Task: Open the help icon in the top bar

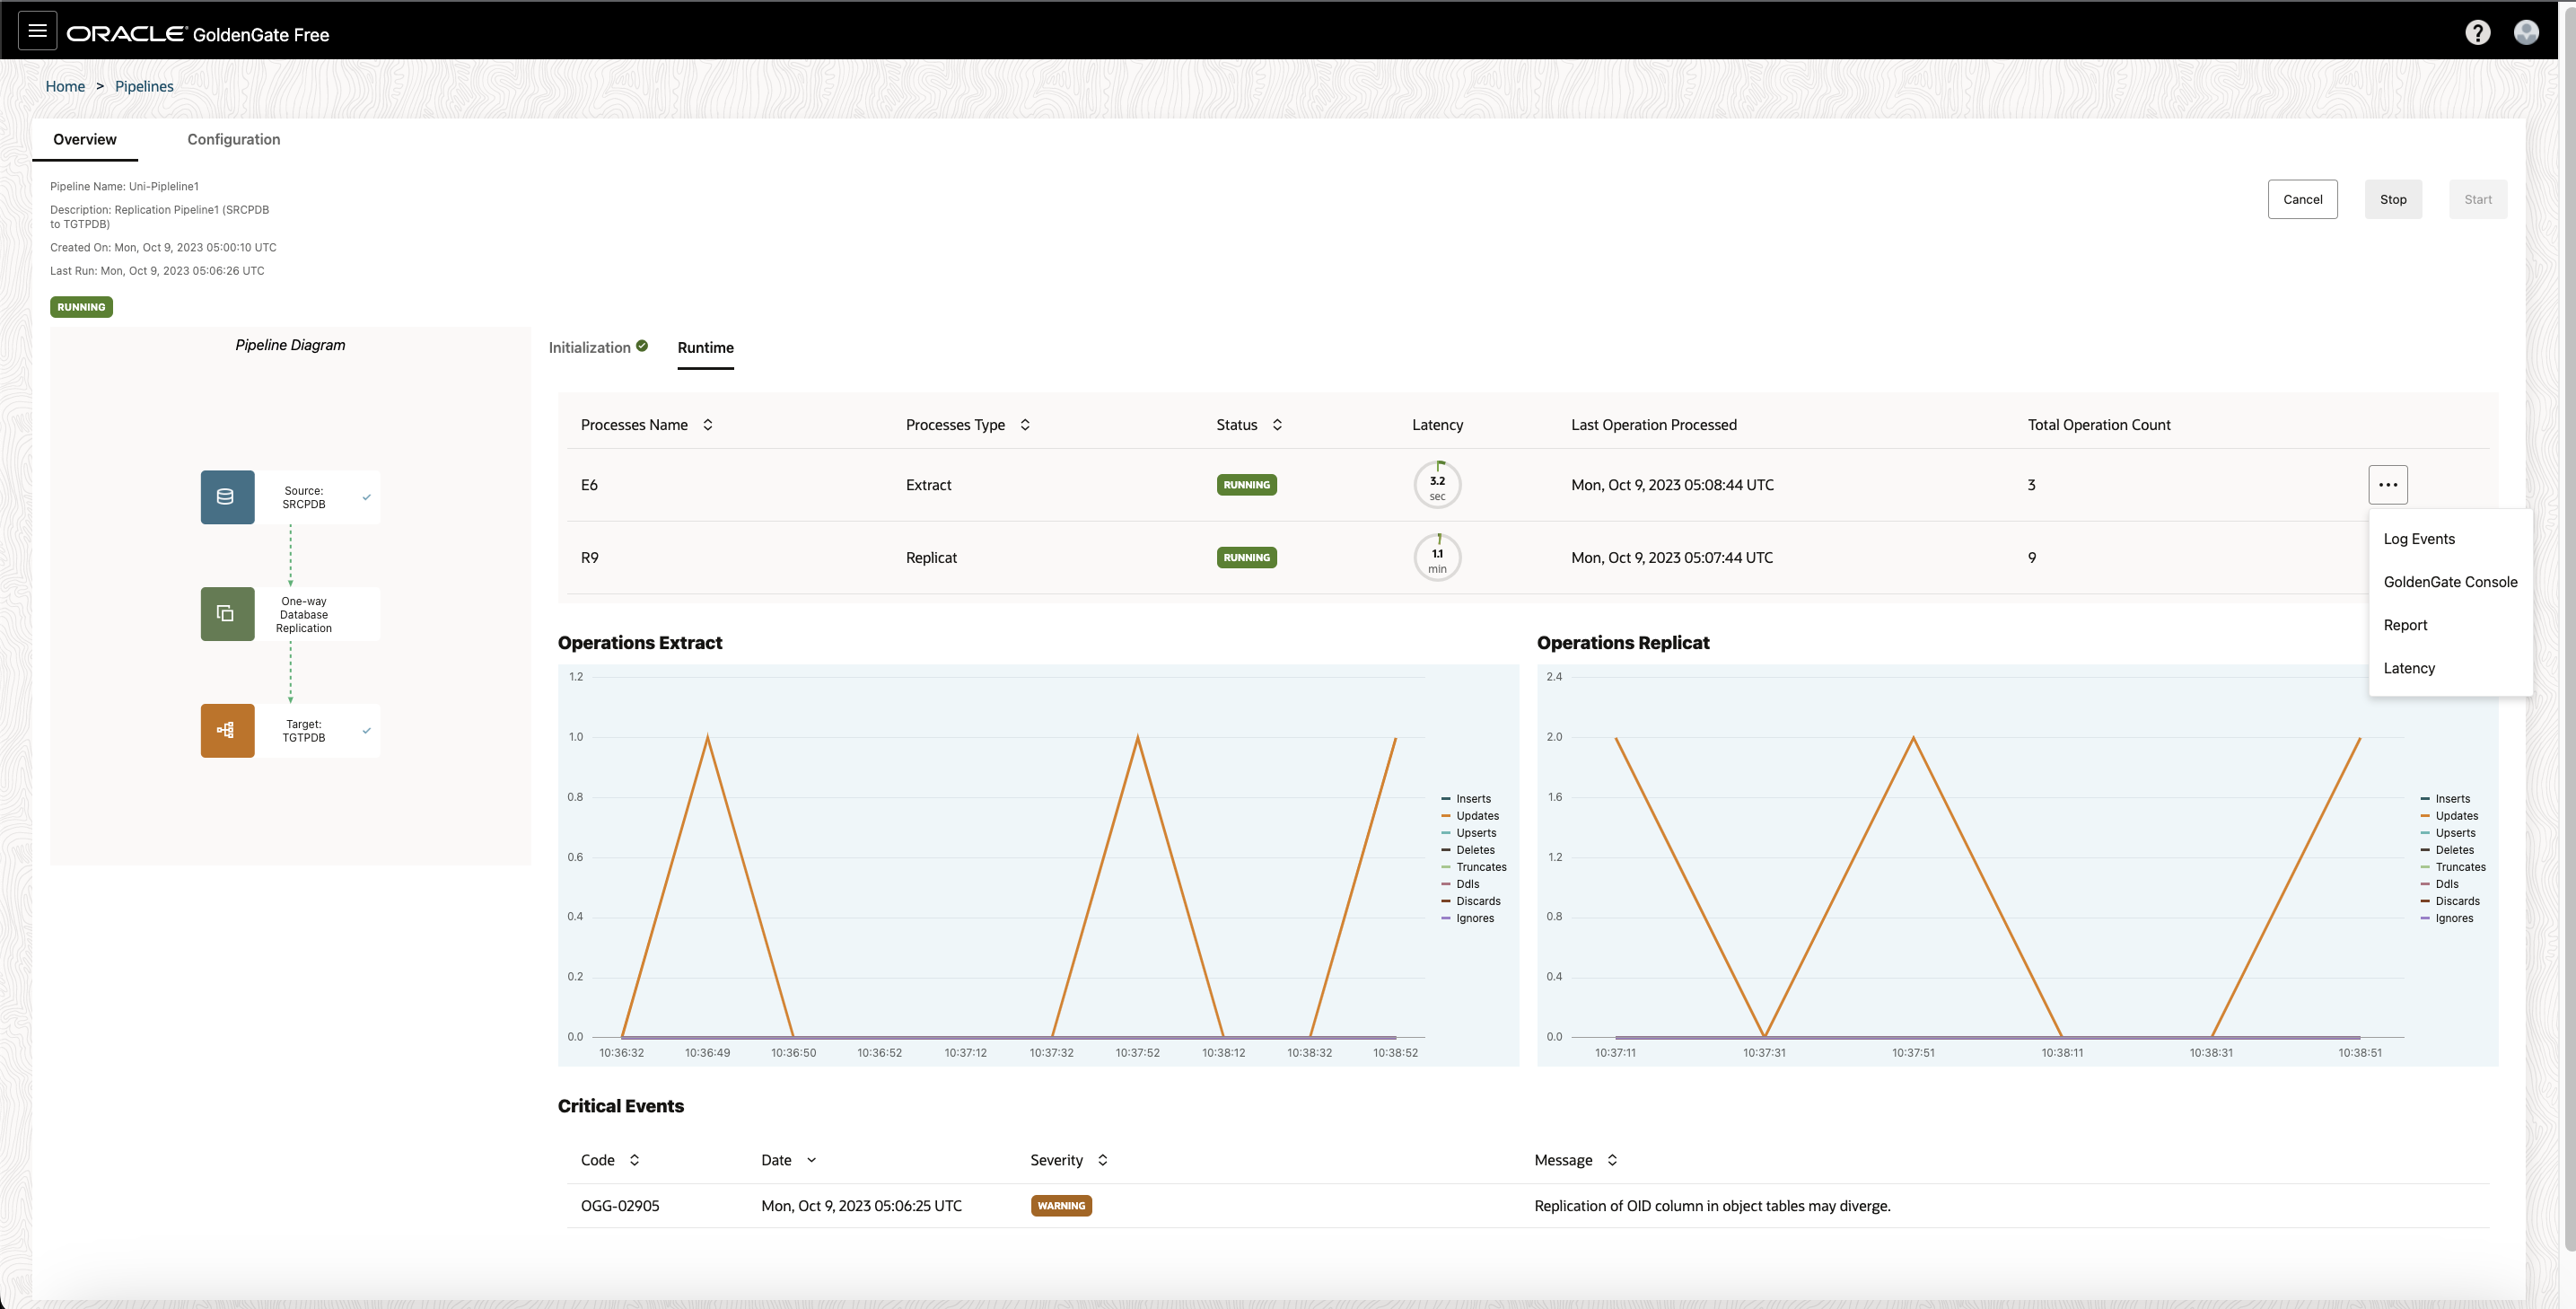Action: [x=2477, y=32]
